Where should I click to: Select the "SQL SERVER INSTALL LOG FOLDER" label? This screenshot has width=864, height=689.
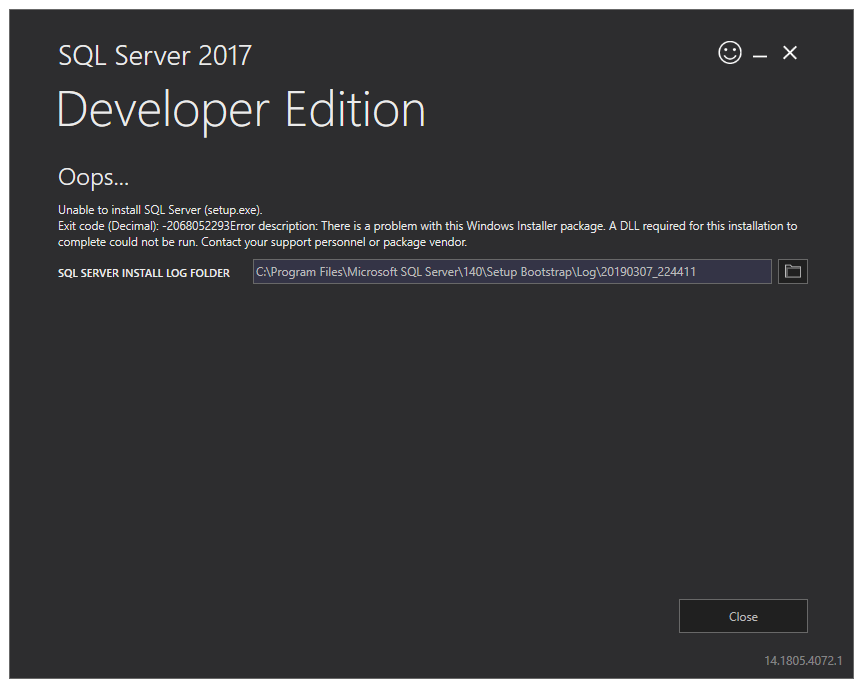(144, 272)
